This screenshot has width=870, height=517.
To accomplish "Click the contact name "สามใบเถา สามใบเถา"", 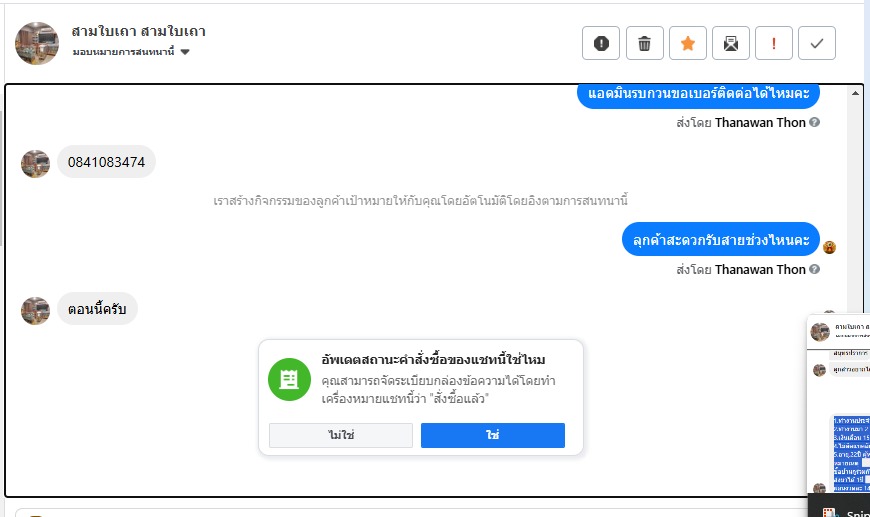I will 139,31.
